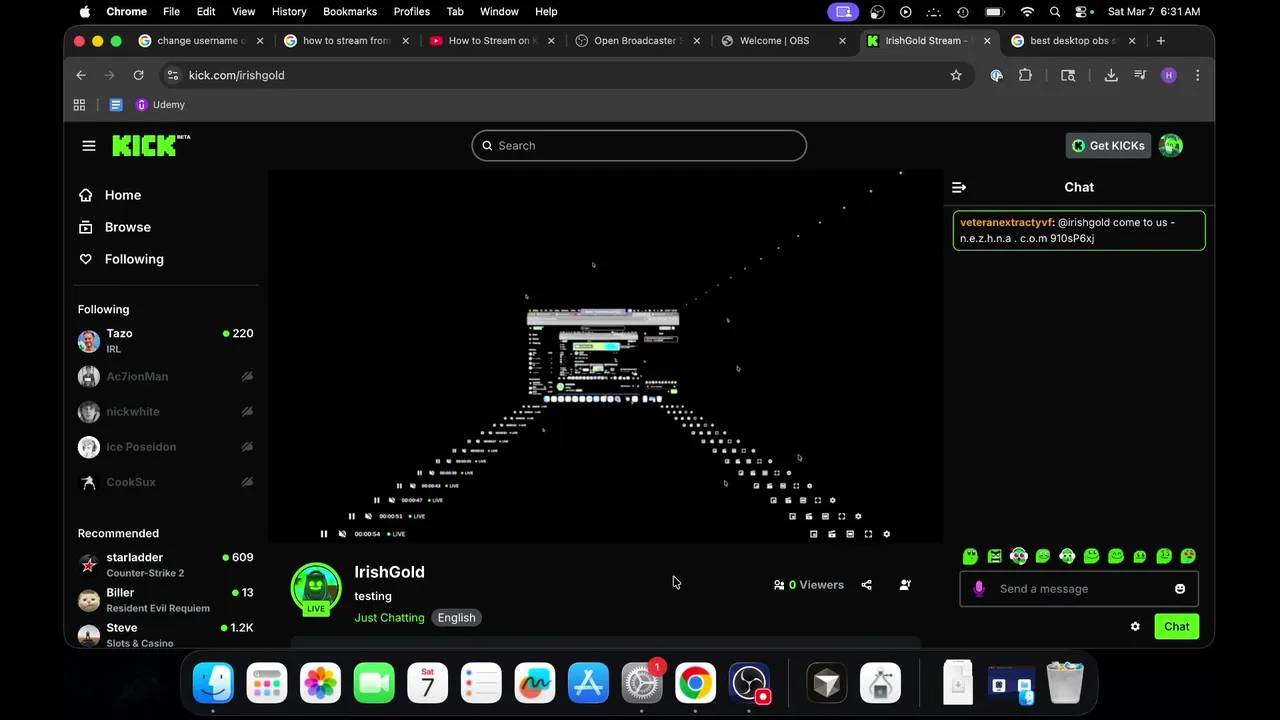Open OBS in the Dock
Screen dimensions: 1280x720
pyautogui.click(x=749, y=684)
